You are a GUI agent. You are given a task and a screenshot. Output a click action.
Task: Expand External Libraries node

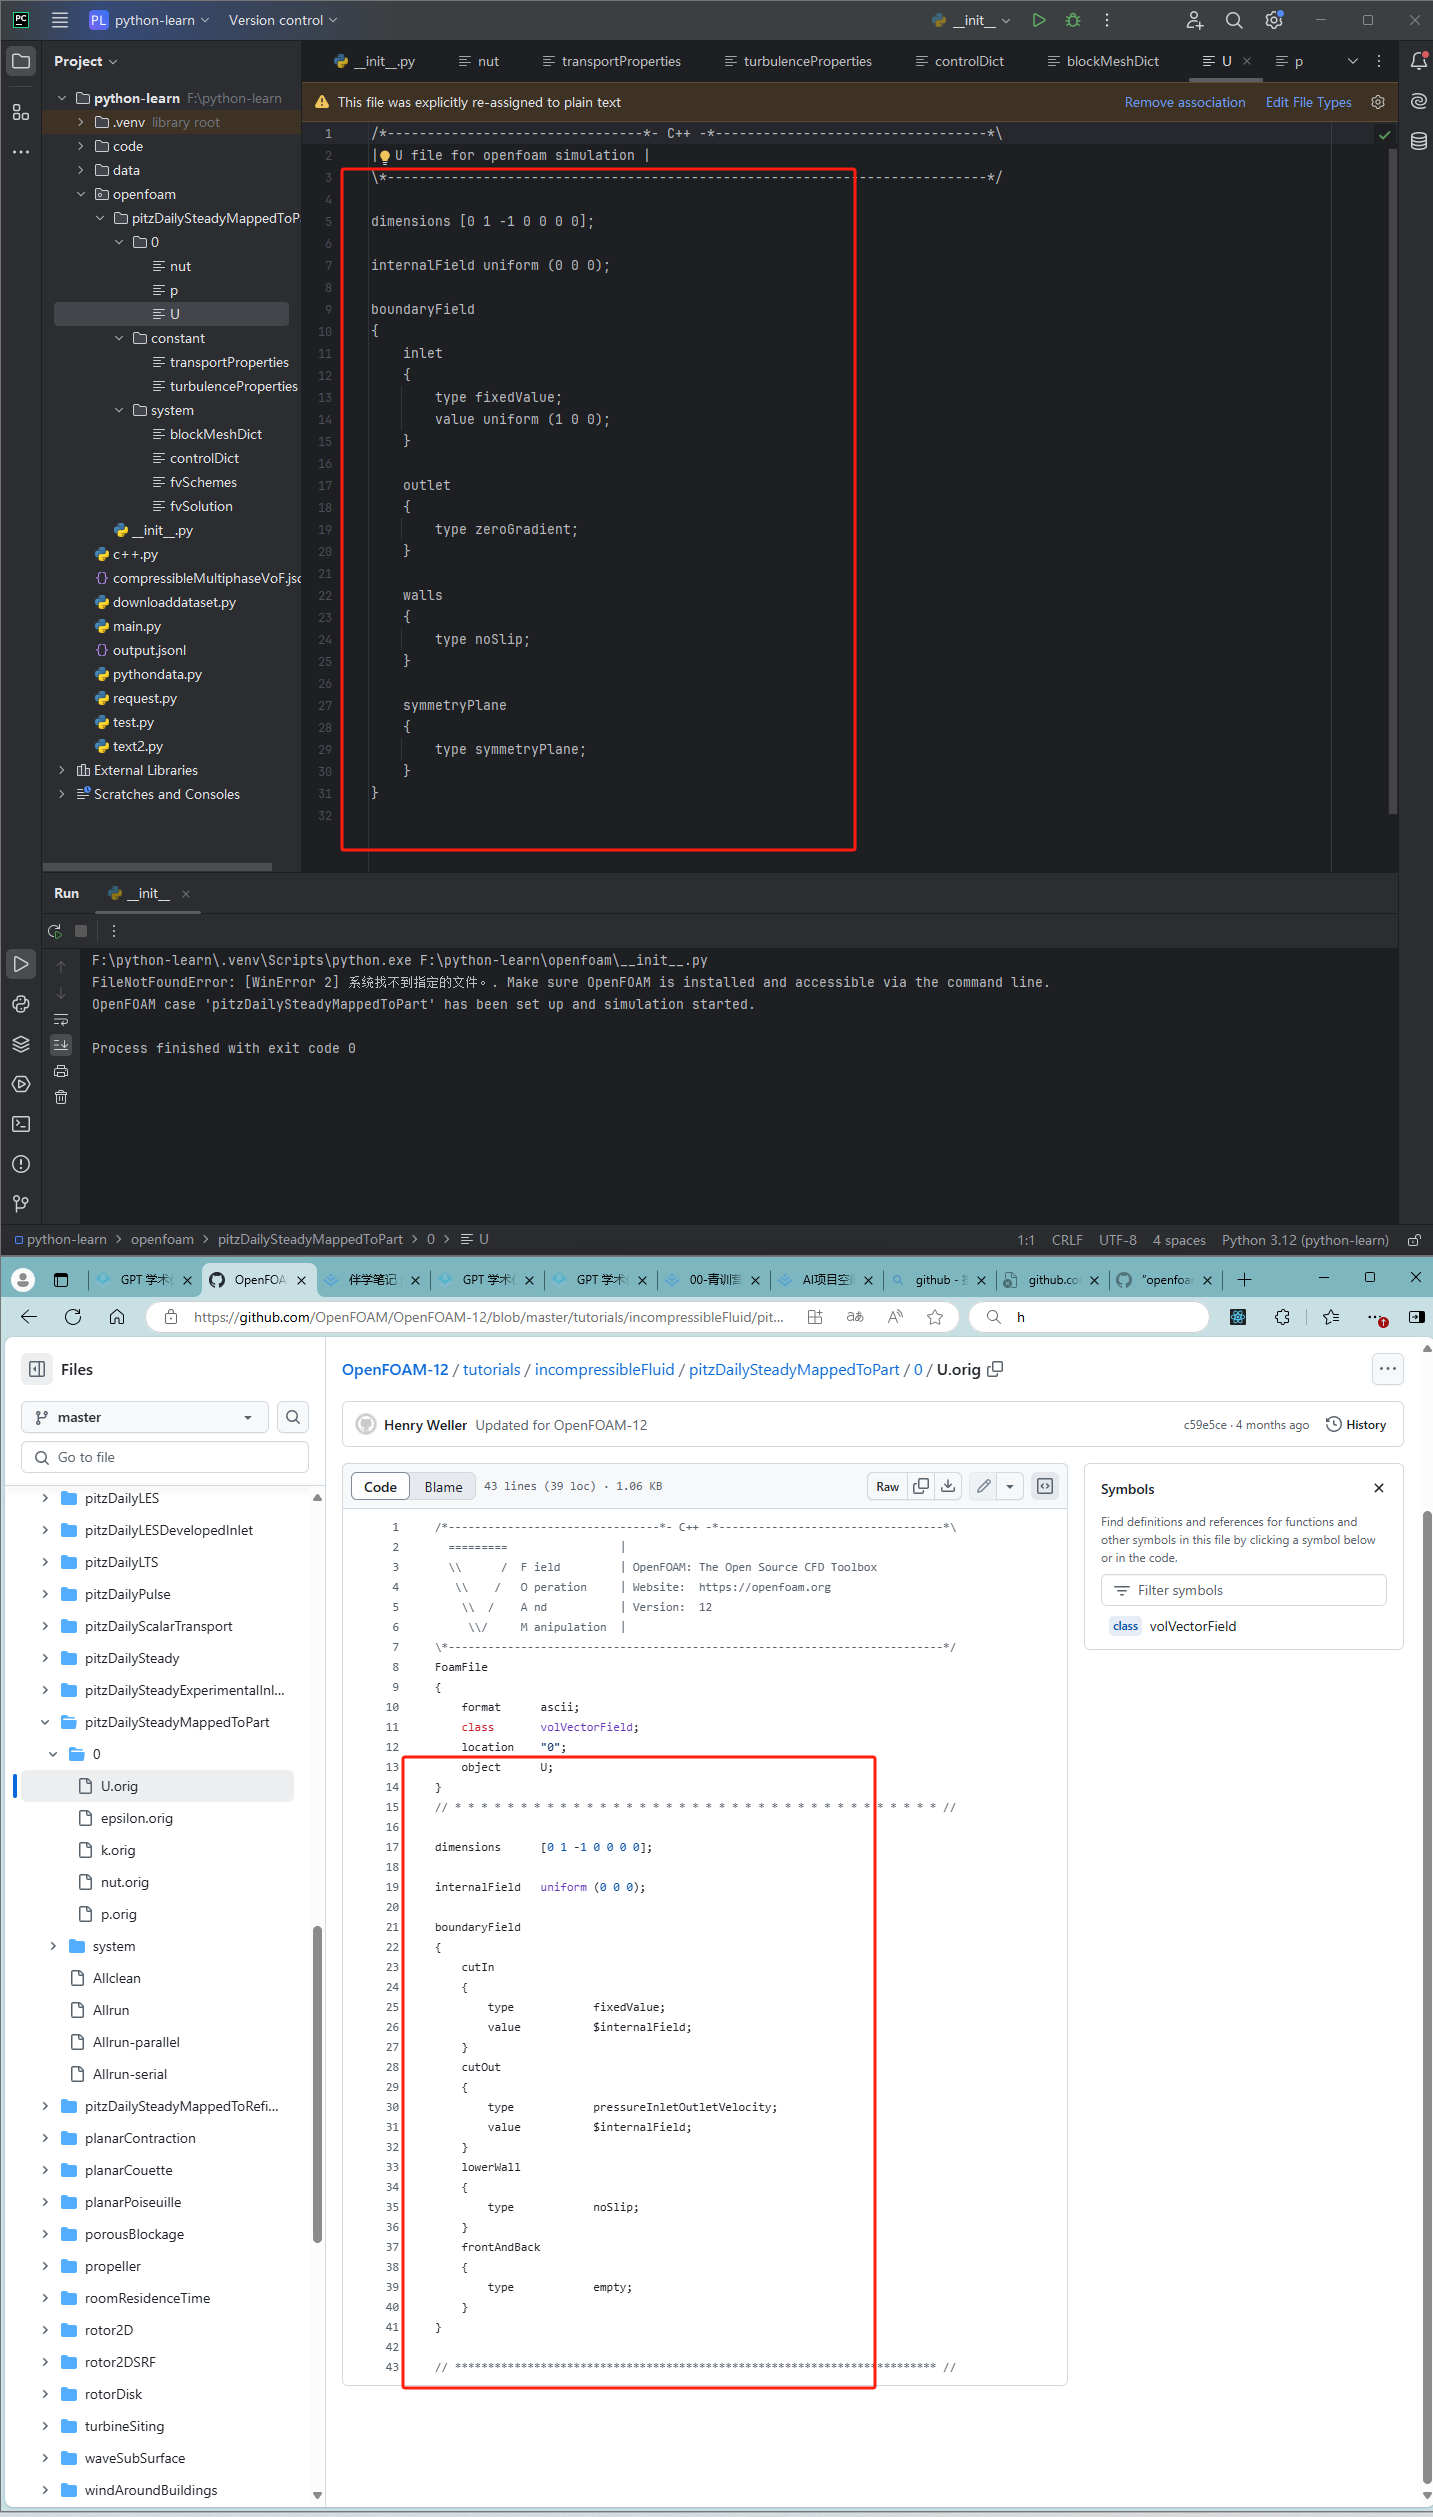click(62, 770)
